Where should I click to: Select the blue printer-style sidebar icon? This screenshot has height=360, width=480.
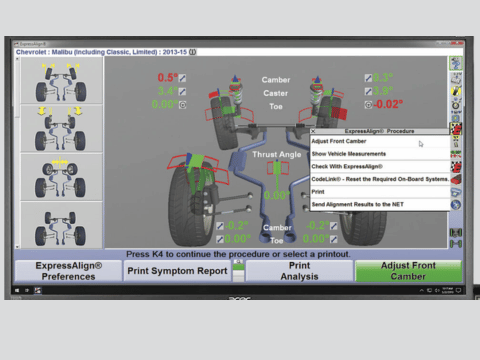pyautogui.click(x=456, y=193)
